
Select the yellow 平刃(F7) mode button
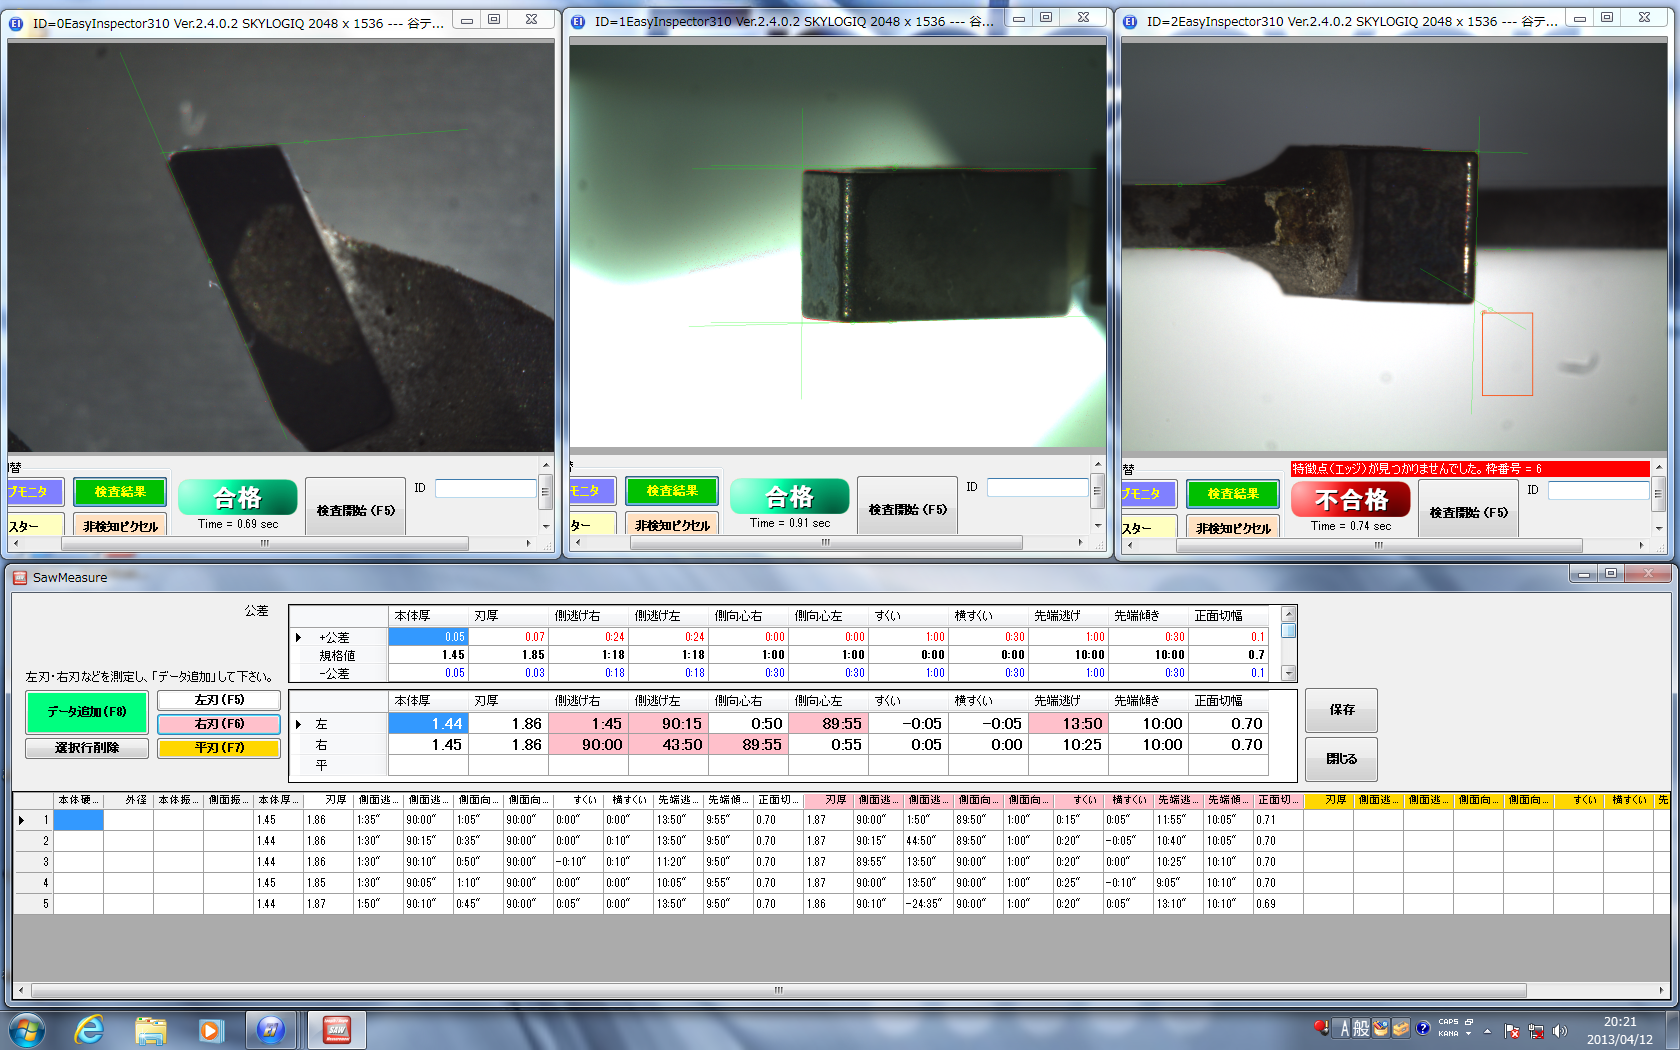pos(219,748)
